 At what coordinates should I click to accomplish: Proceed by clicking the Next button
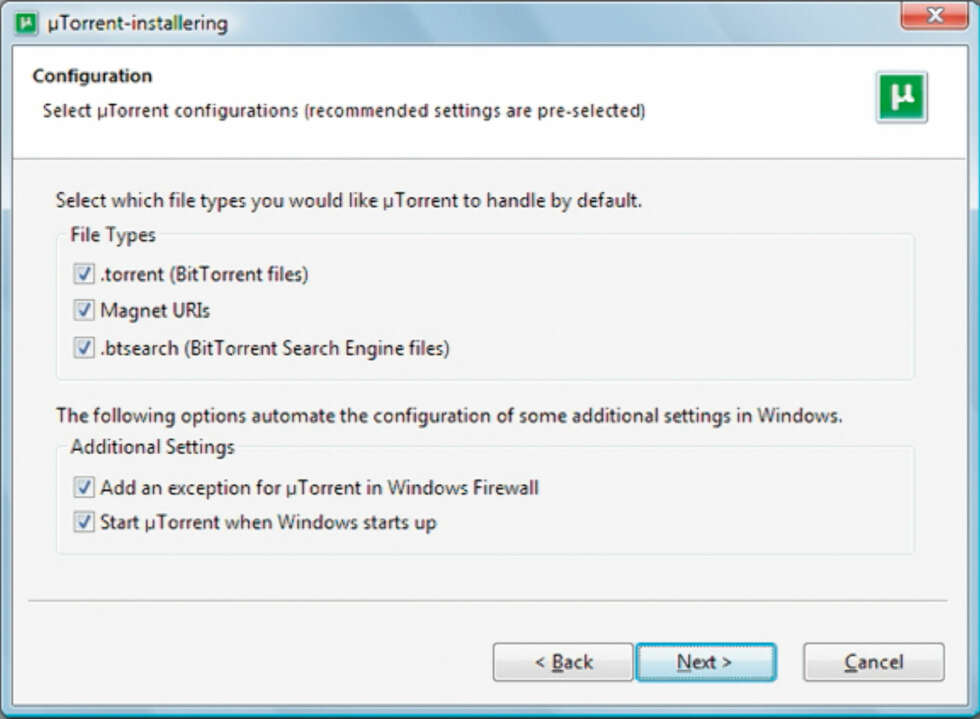point(706,662)
